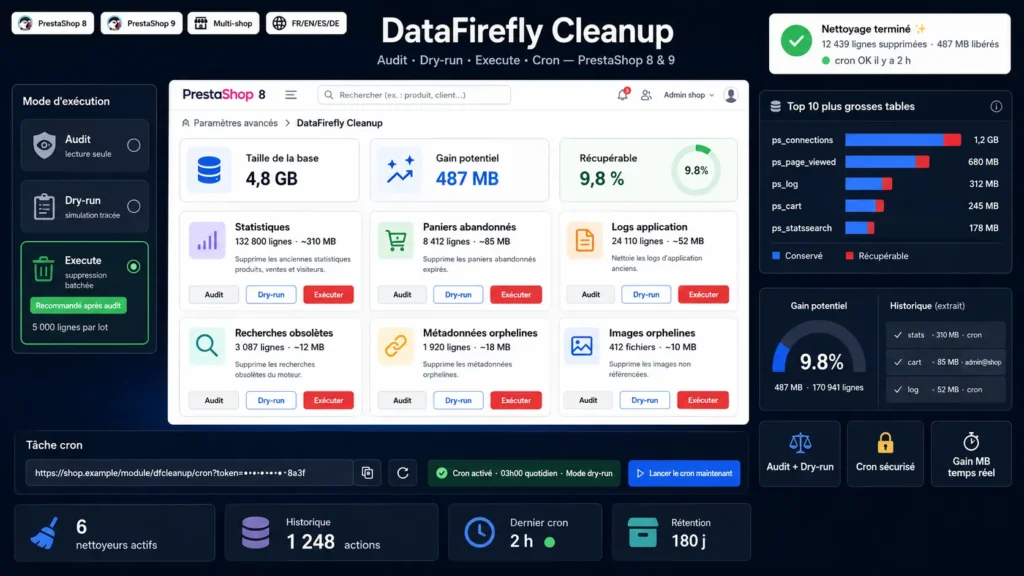Click Audit on the Métadonnées orphelines card
Screen dimensions: 1024x576
tap(402, 400)
